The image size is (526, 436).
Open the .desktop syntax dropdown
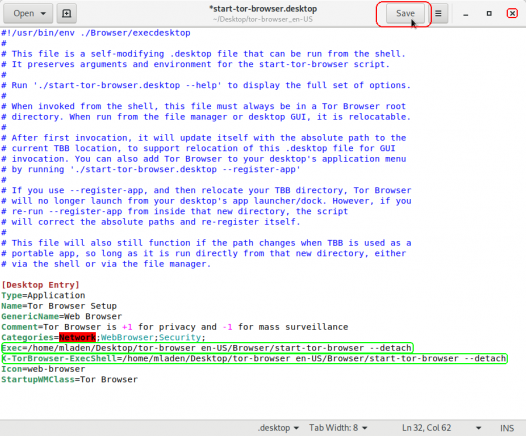278,428
